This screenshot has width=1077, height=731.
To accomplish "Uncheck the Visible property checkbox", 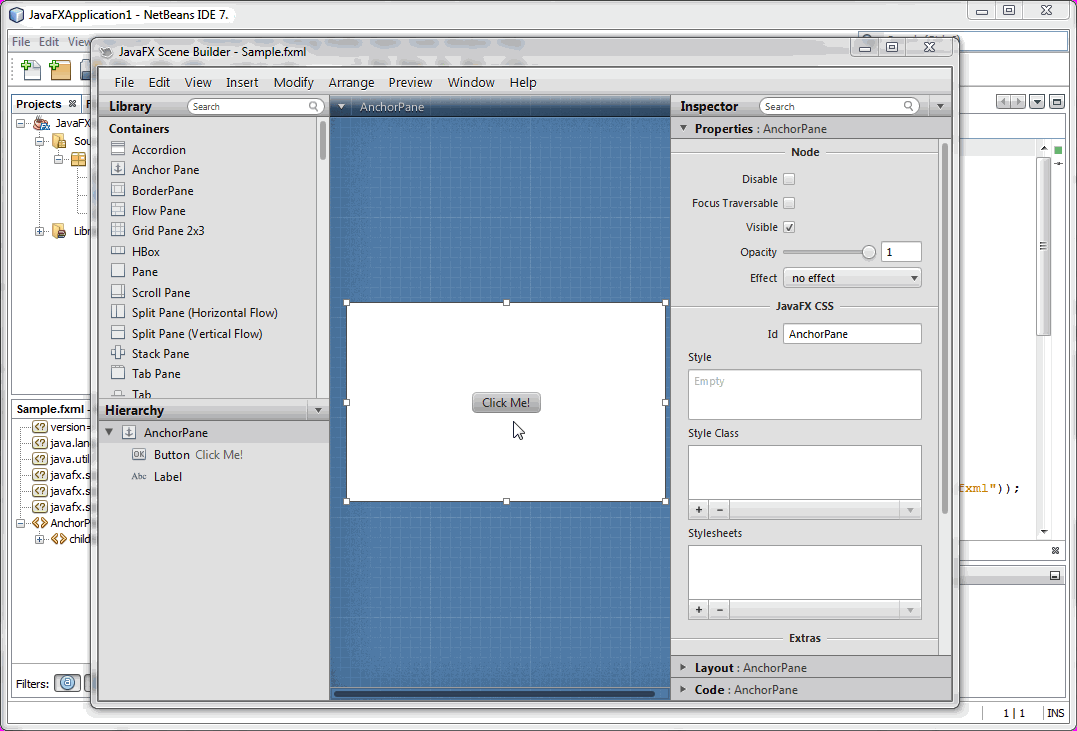I will point(787,226).
